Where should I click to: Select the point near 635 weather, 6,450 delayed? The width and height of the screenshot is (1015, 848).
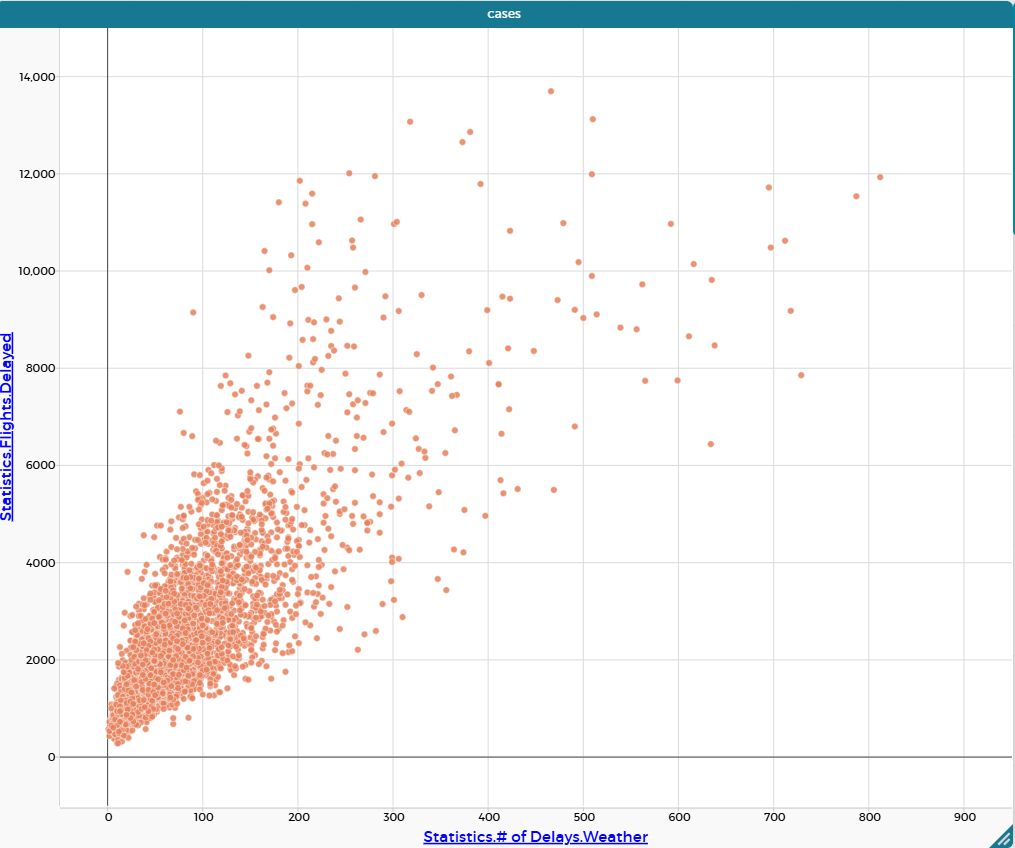click(x=711, y=444)
